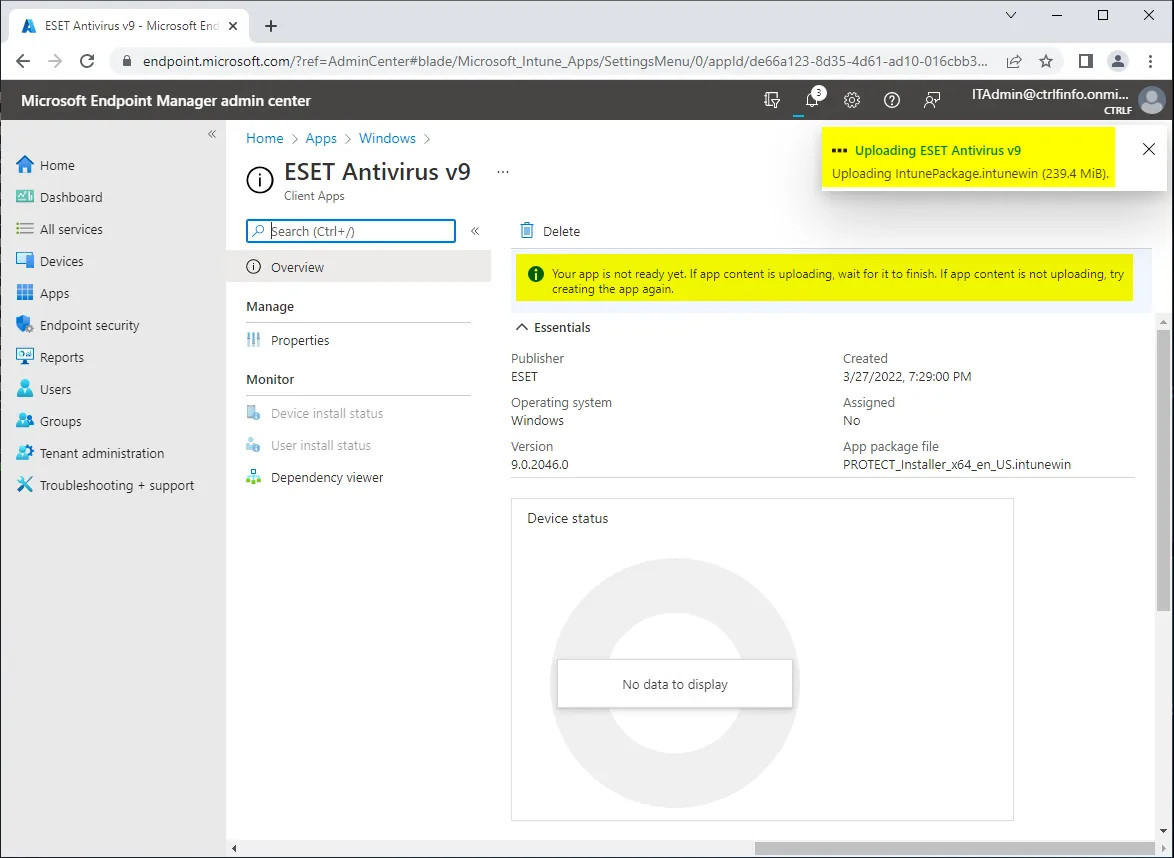This screenshot has height=858, width=1174.
Task: Click the account avatar in portal header
Action: click(1152, 100)
